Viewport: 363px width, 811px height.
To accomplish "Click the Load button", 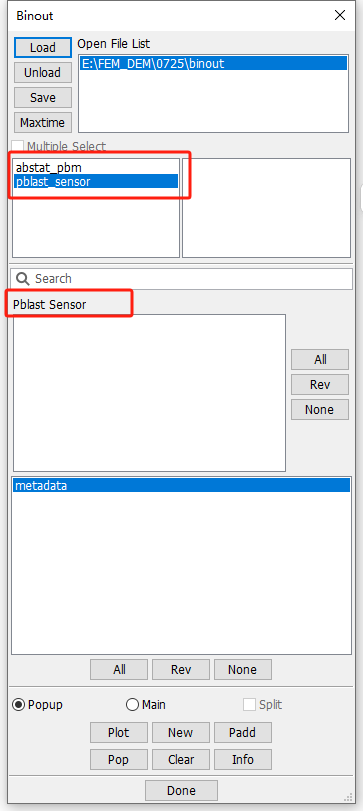I will (x=42, y=48).
